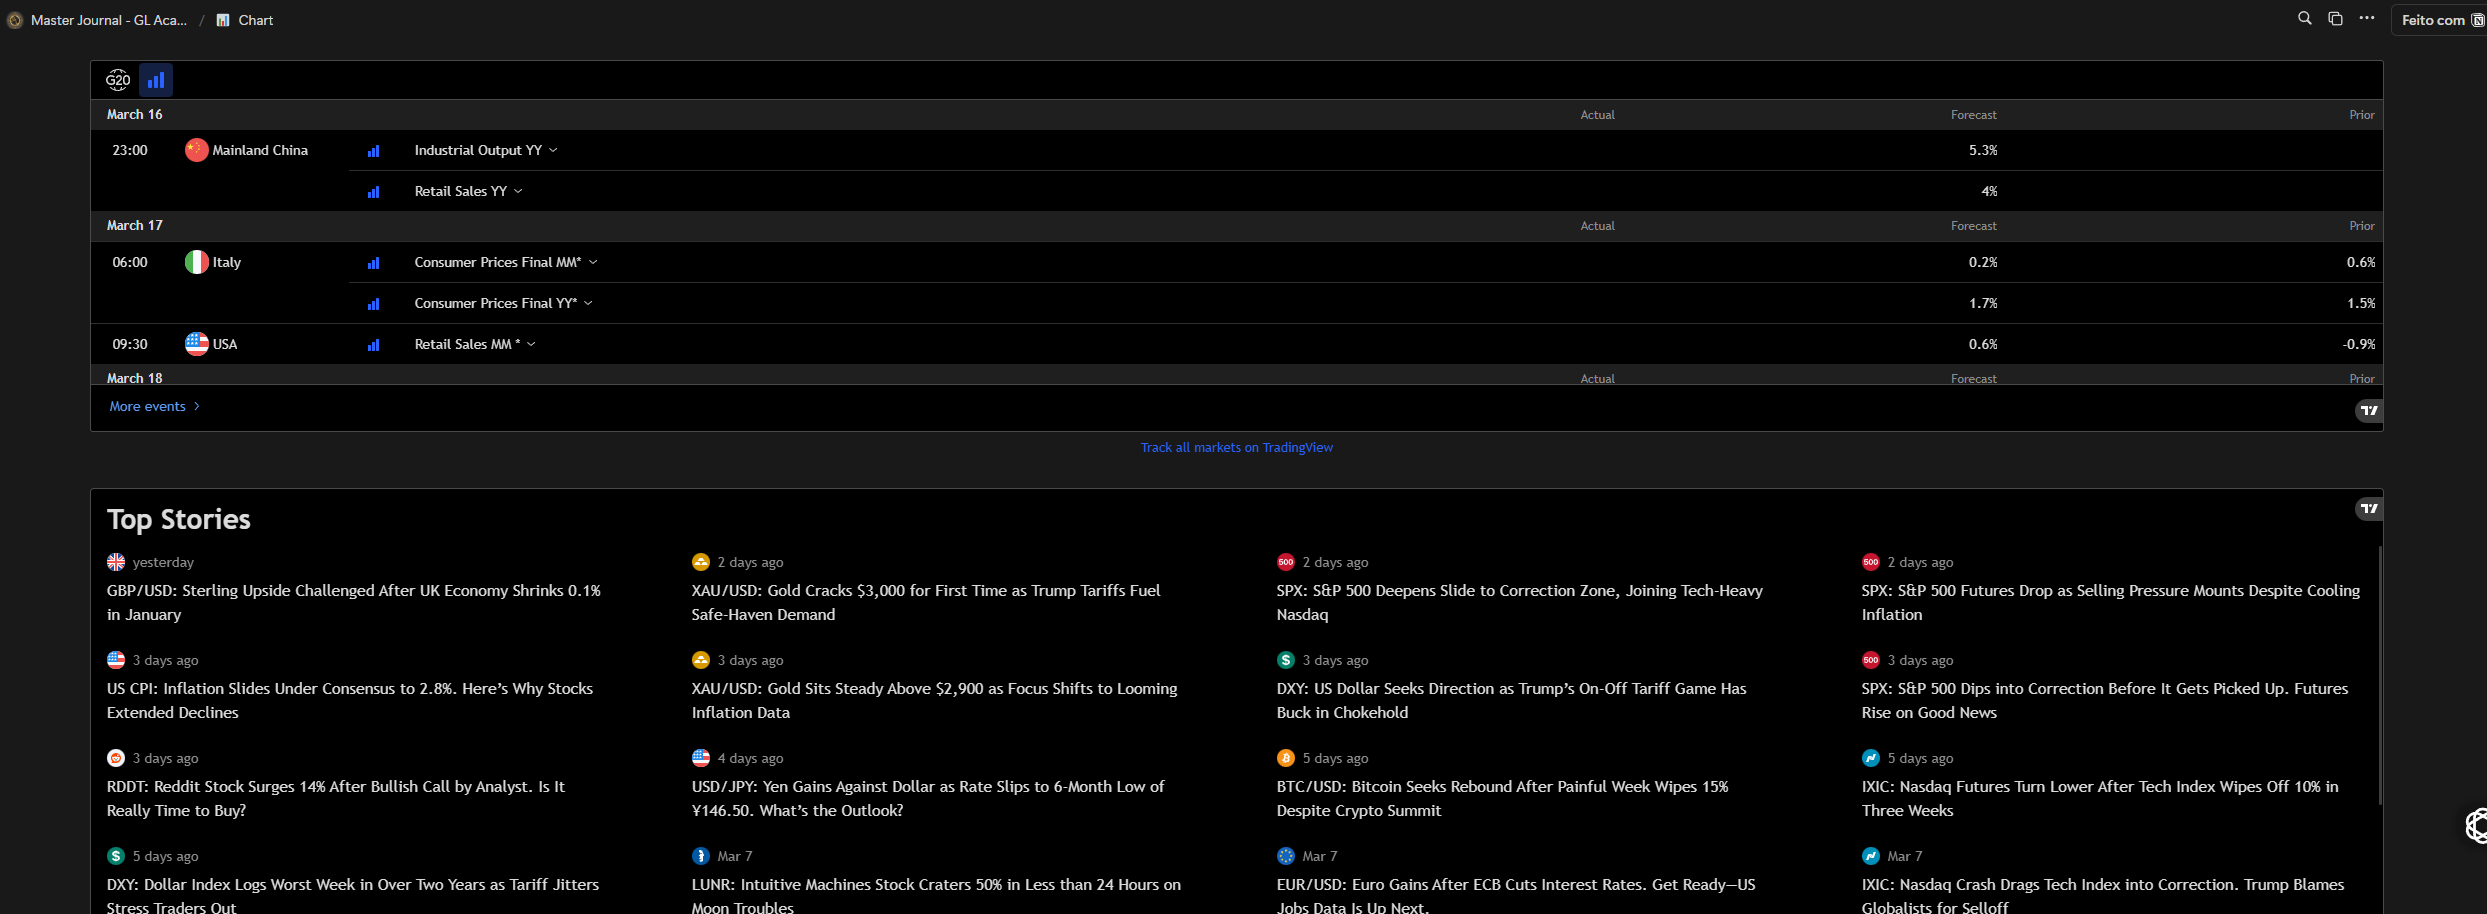Click the Mainland China flag icon

tap(196, 150)
